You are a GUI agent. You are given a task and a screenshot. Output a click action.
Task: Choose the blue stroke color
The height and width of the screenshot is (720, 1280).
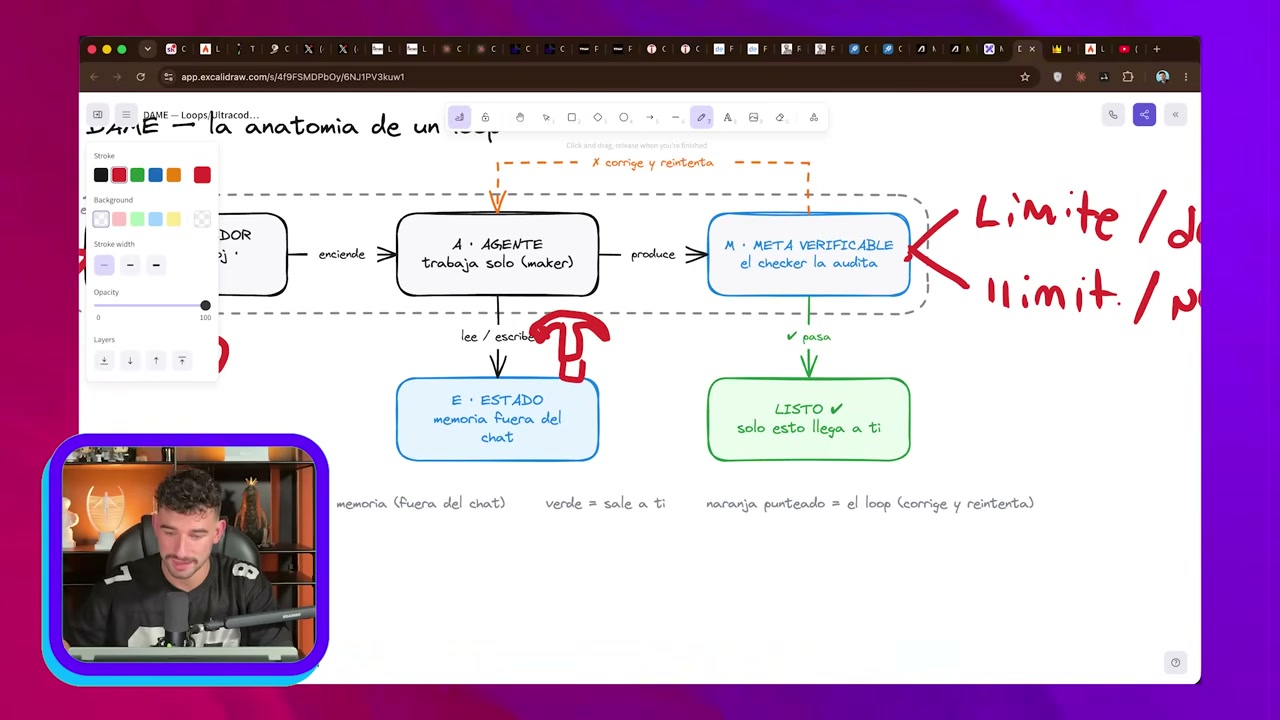tap(155, 175)
